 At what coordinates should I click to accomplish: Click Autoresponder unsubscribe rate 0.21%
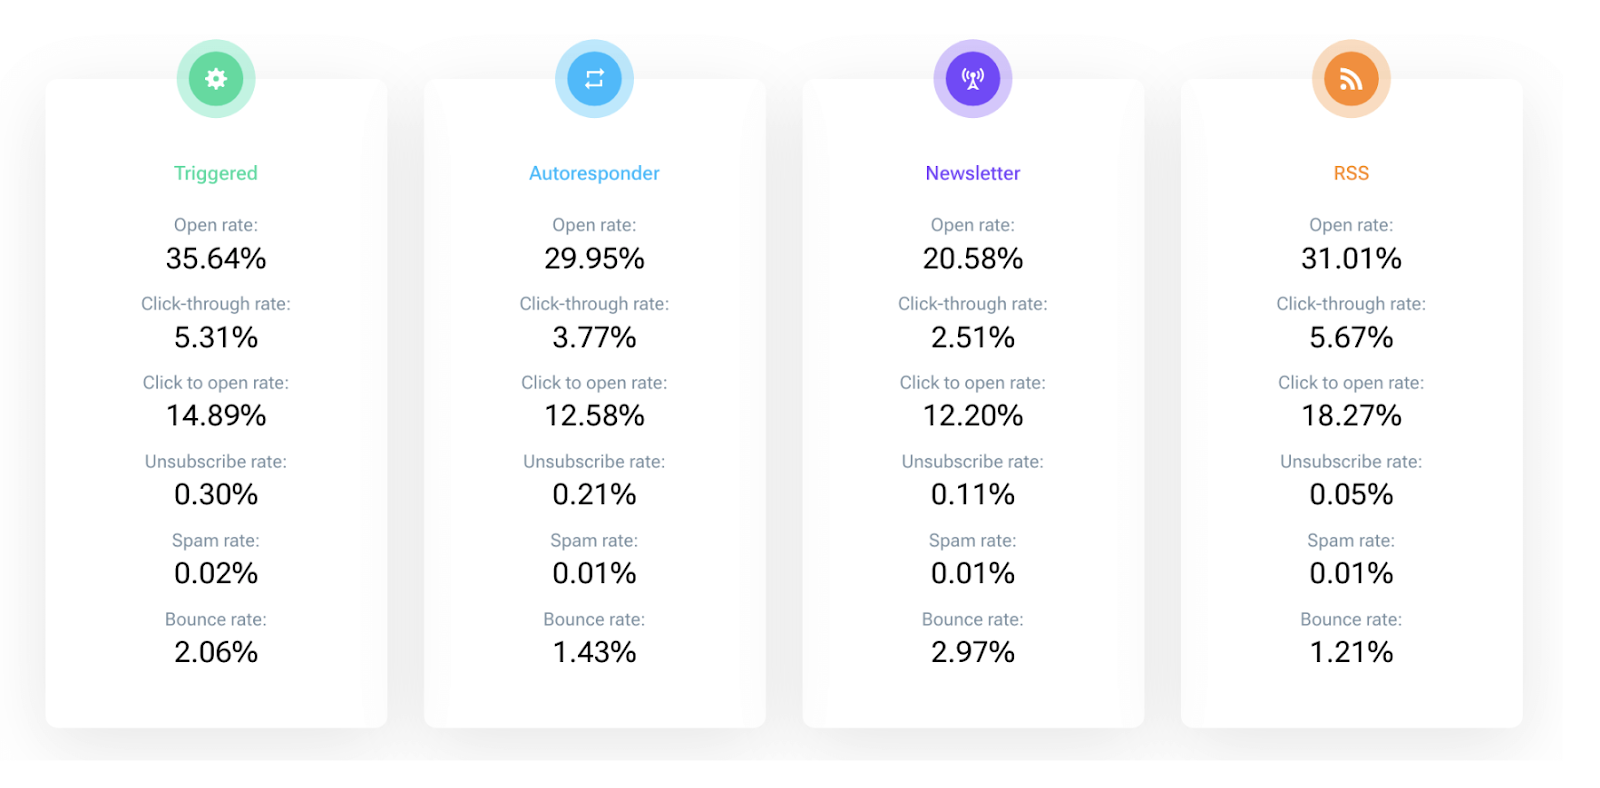coord(594,494)
